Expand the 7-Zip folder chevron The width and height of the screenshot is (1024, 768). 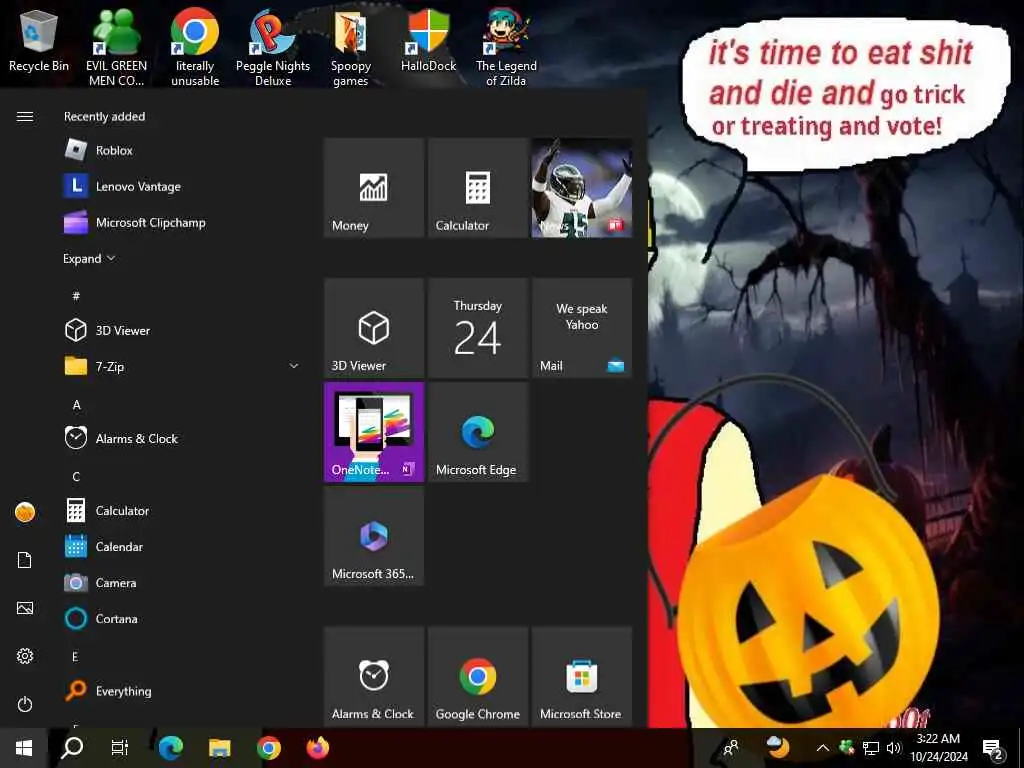tap(294, 366)
